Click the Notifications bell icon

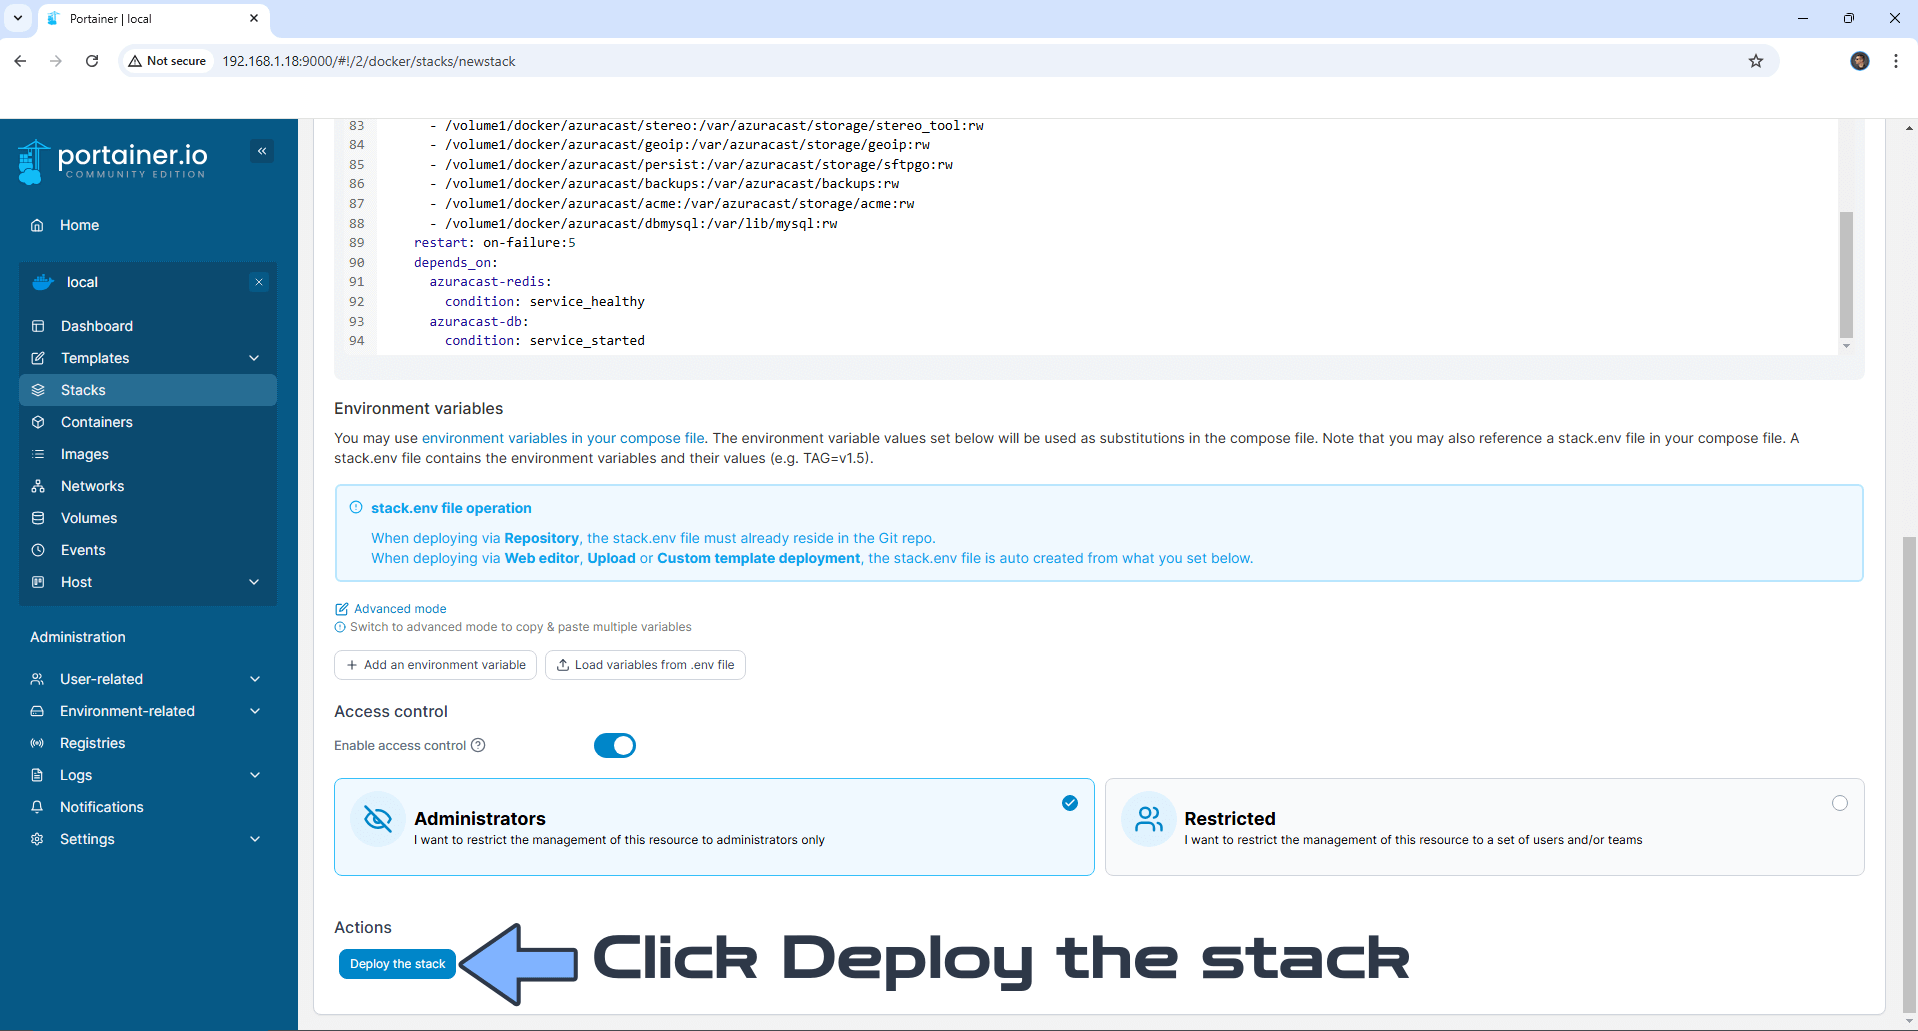pyautogui.click(x=37, y=807)
